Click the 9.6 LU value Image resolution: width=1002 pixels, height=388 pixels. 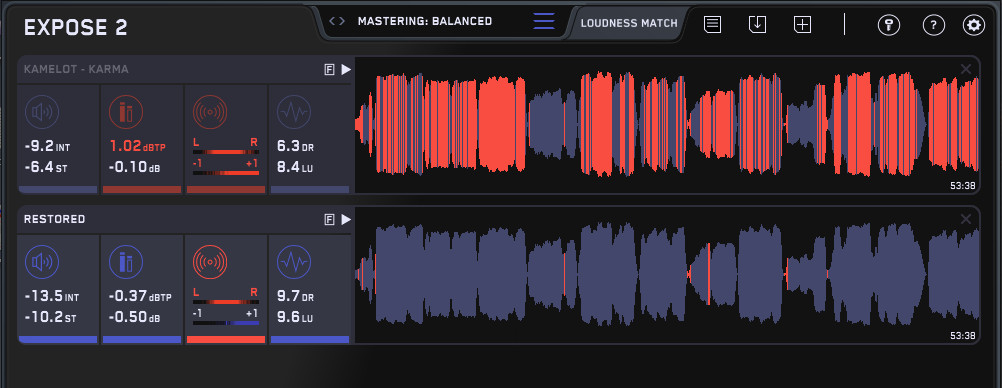(x=295, y=318)
